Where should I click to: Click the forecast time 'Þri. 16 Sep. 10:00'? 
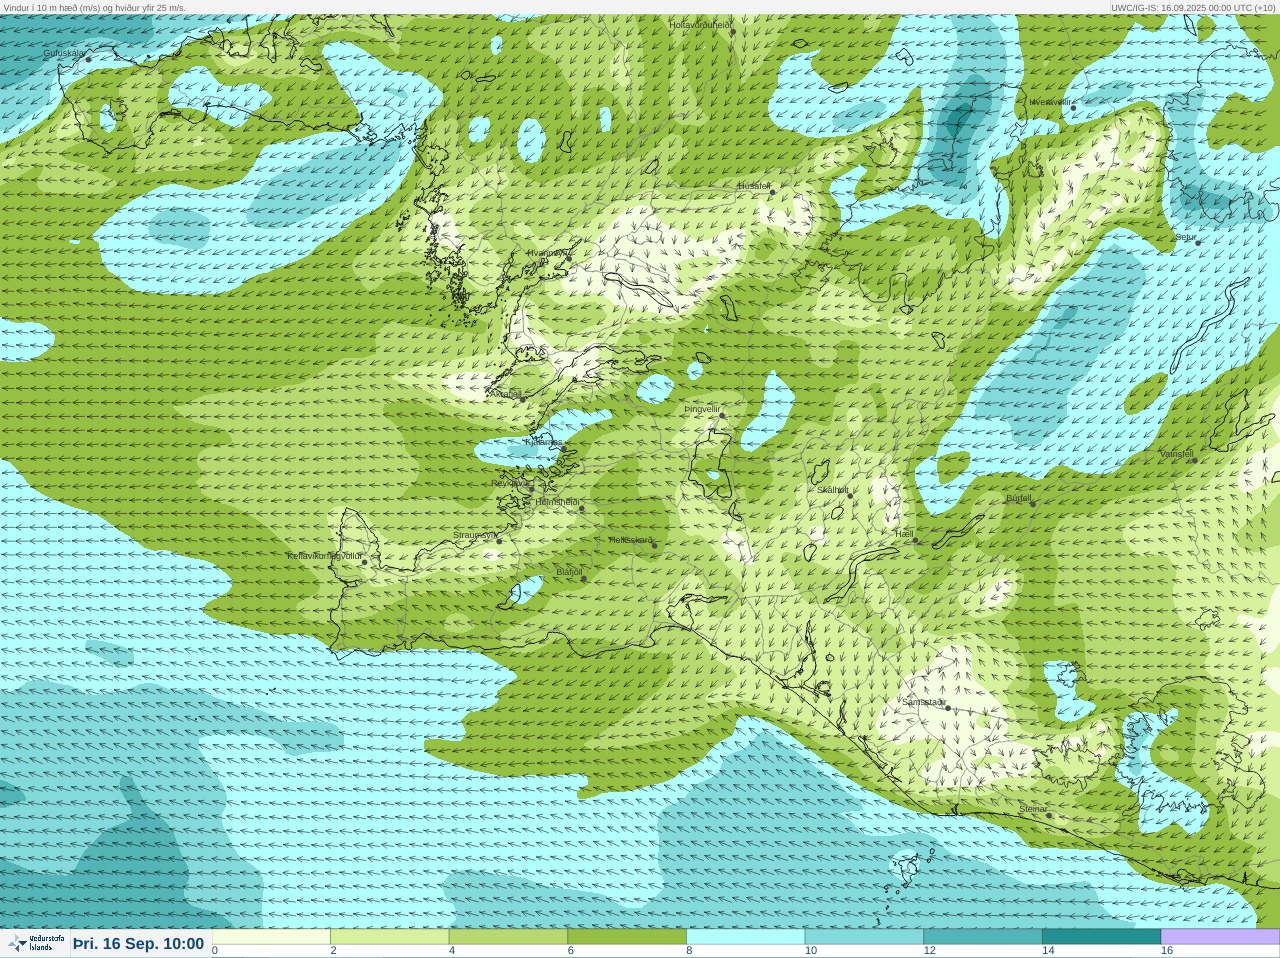[138, 943]
